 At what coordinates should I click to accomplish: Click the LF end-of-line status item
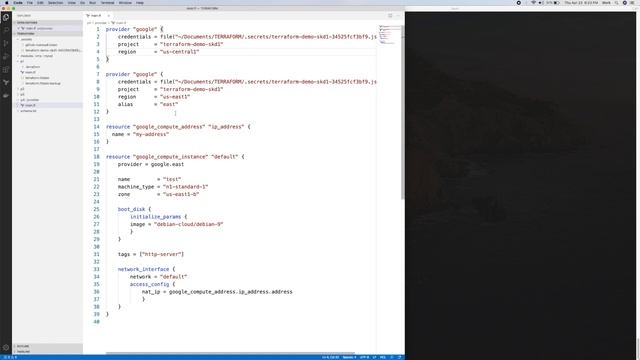click(x=374, y=357)
